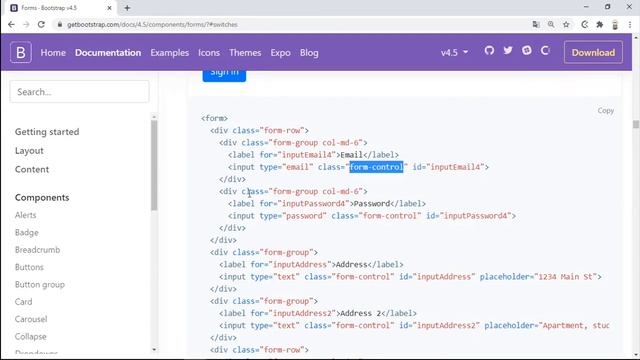Open Blog in the navbar

(309, 53)
